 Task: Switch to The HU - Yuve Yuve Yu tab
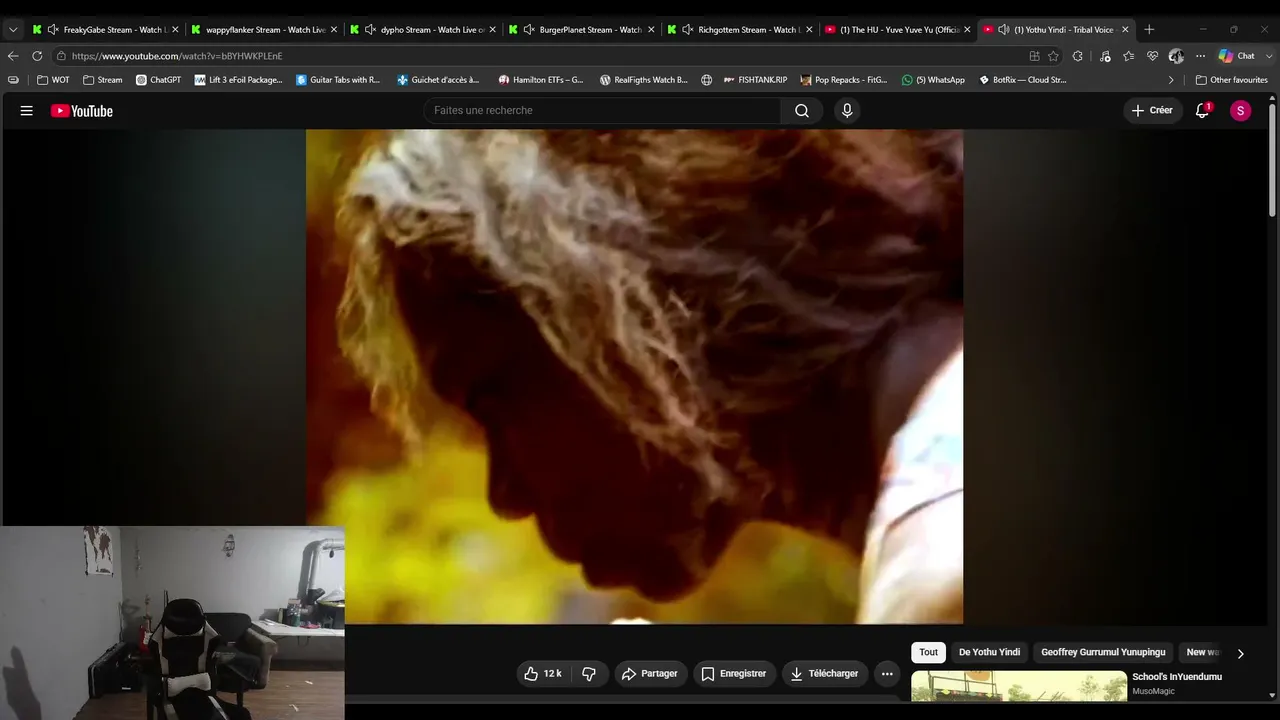(x=898, y=30)
